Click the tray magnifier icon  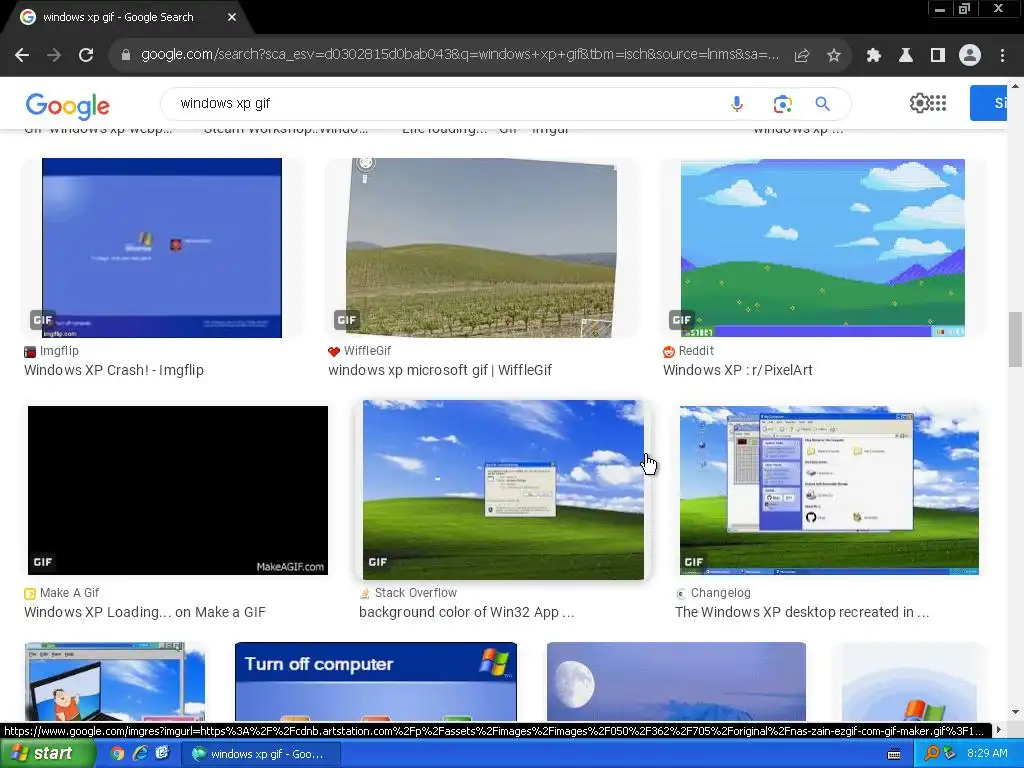coord(931,754)
